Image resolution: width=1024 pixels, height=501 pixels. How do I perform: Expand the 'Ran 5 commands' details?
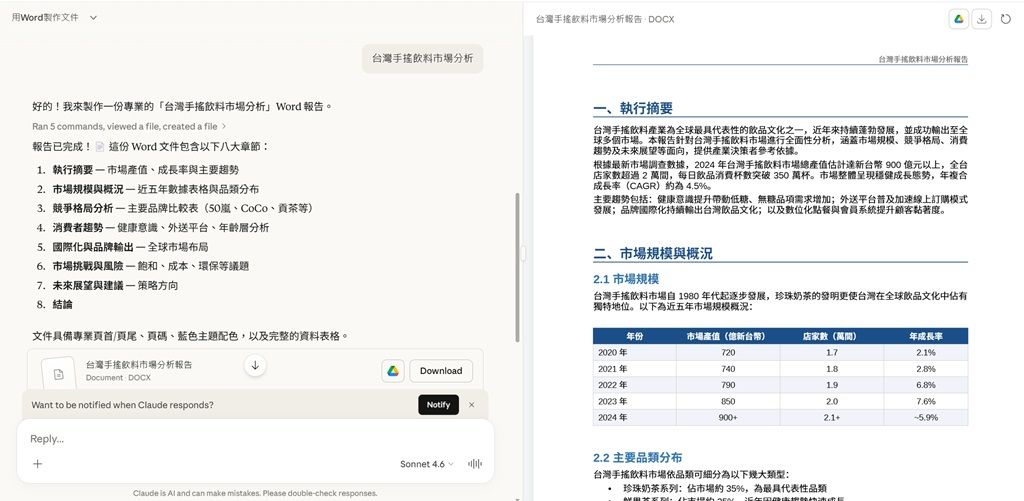[129, 126]
